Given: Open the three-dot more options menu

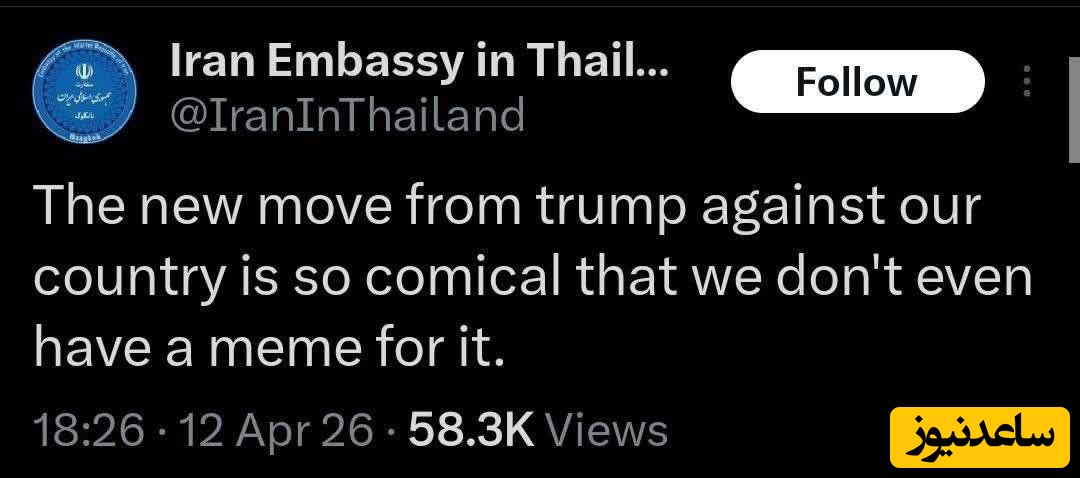Looking at the screenshot, I should (x=1026, y=82).
